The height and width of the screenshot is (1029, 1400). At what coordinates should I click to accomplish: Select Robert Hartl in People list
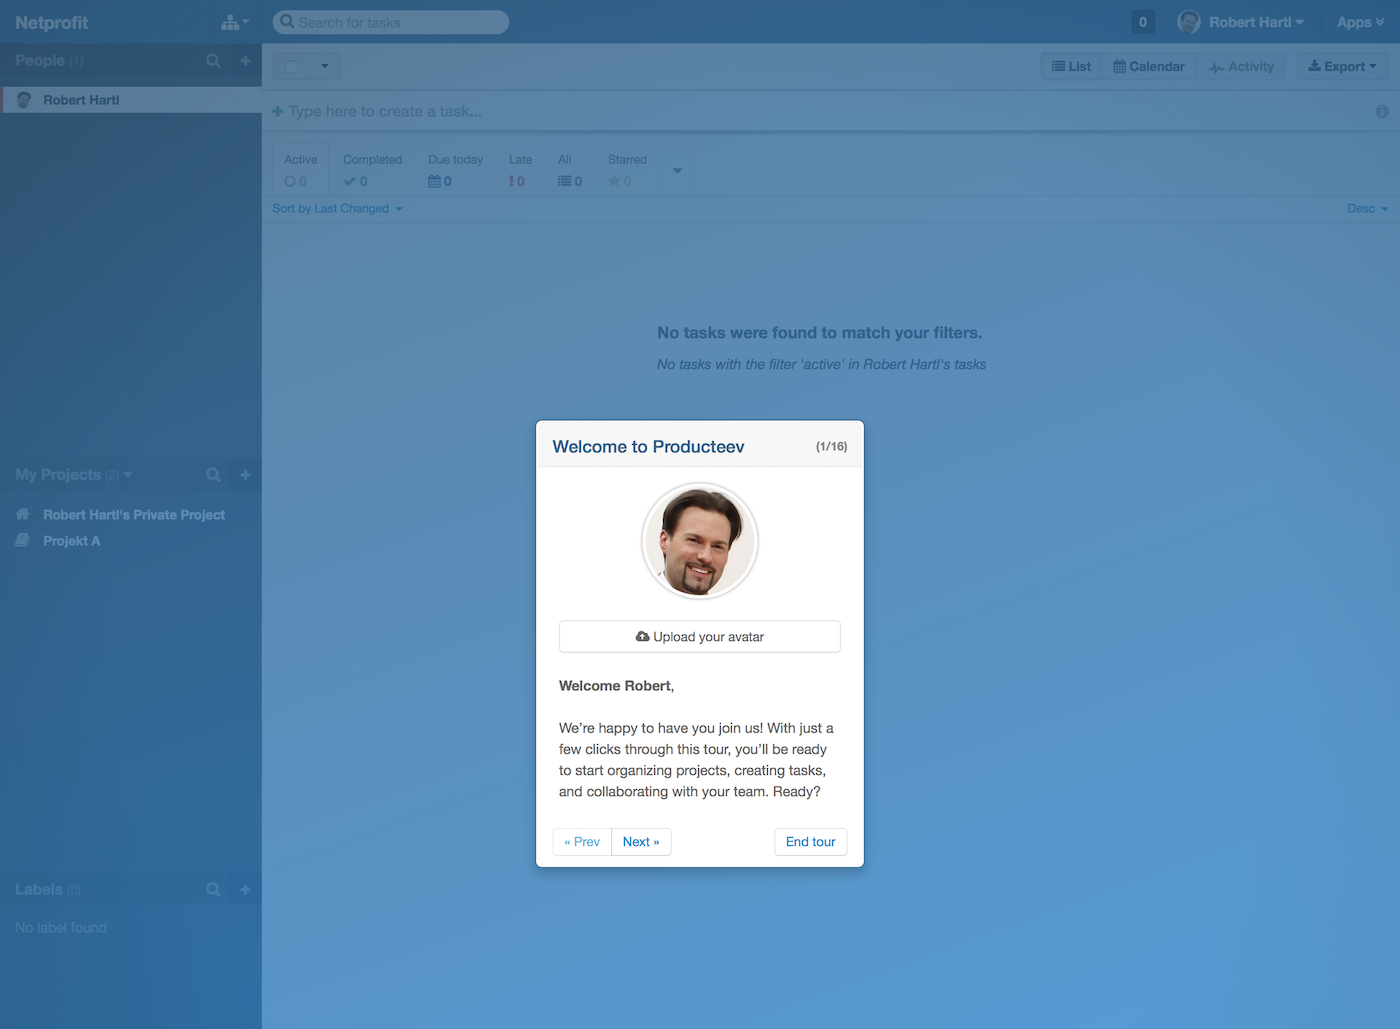coord(131,100)
